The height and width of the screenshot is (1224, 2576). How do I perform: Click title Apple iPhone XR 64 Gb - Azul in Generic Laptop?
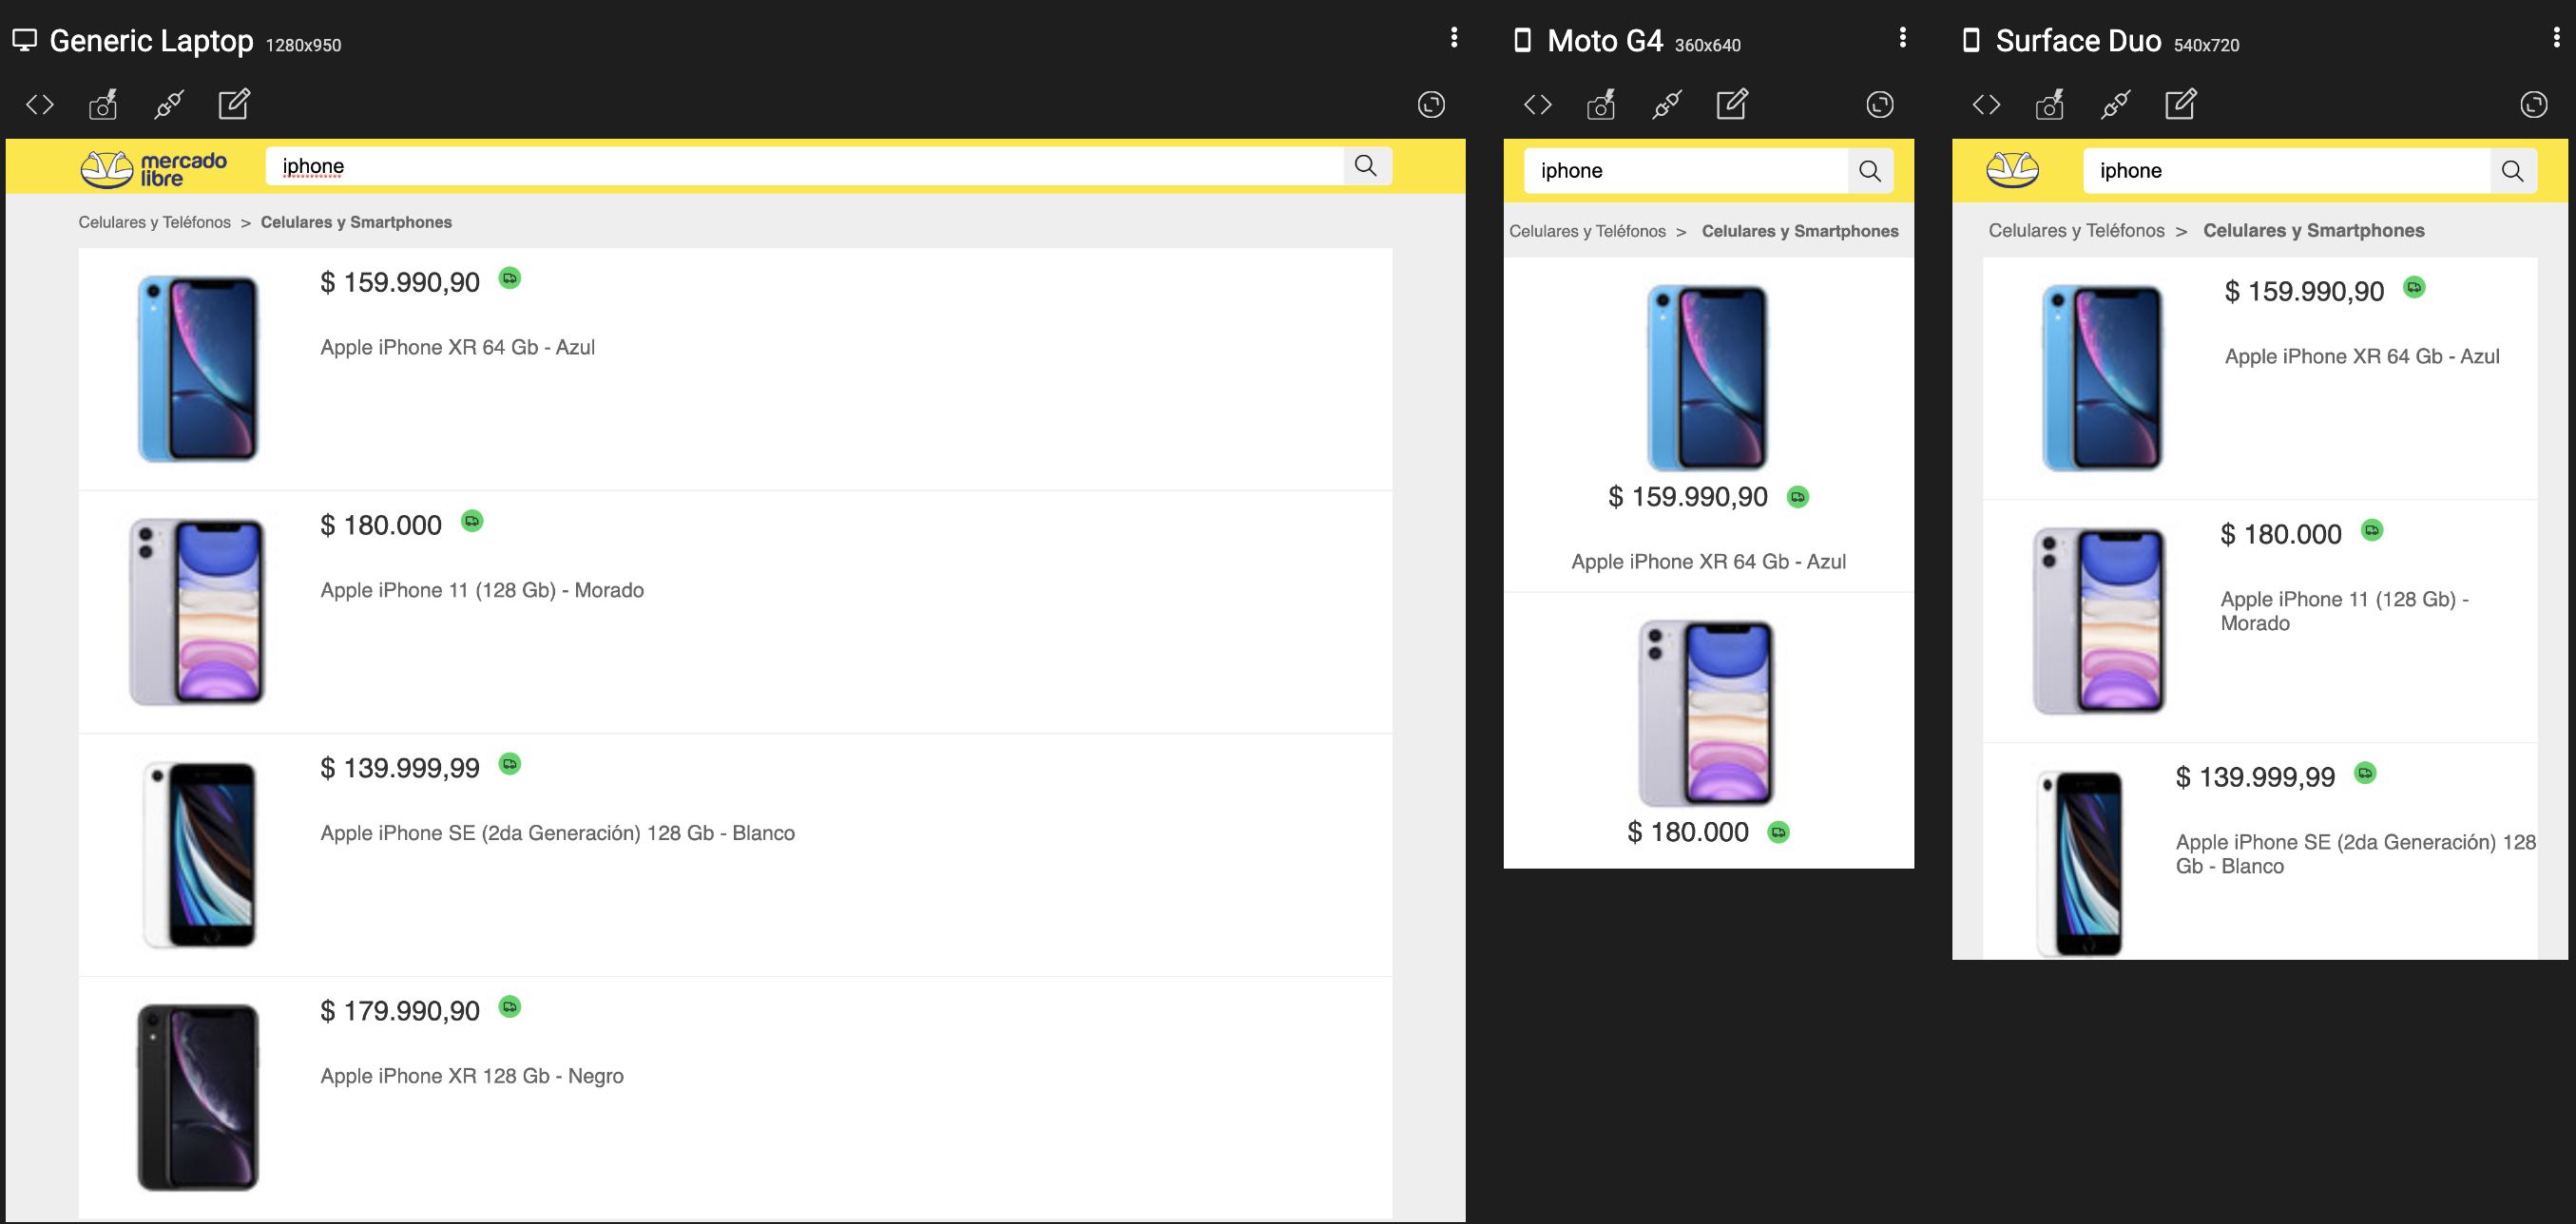coord(457,347)
